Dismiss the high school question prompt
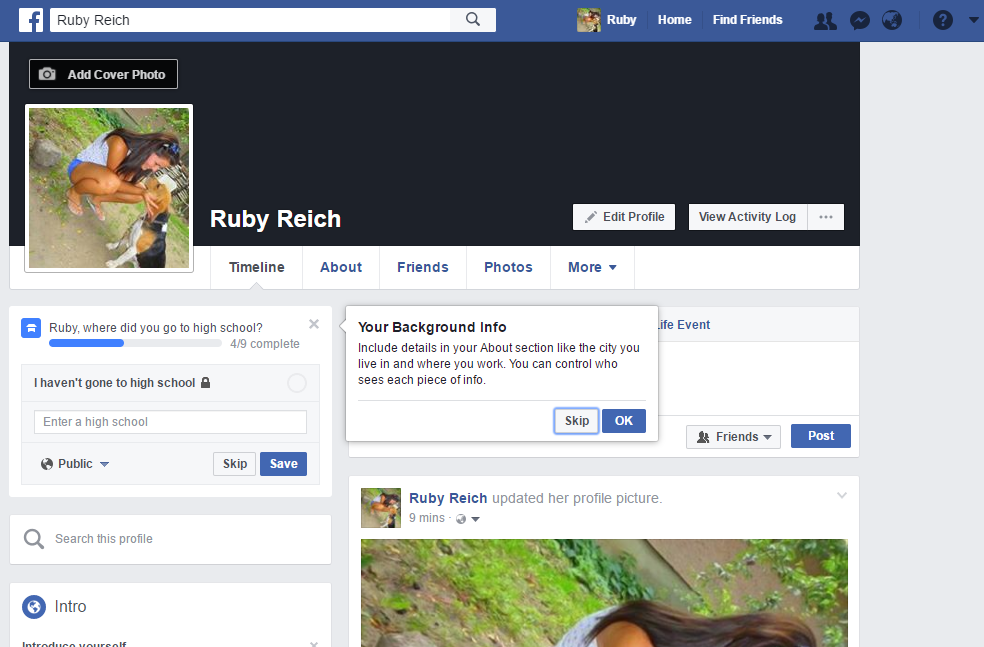The image size is (984, 647). coord(313,324)
